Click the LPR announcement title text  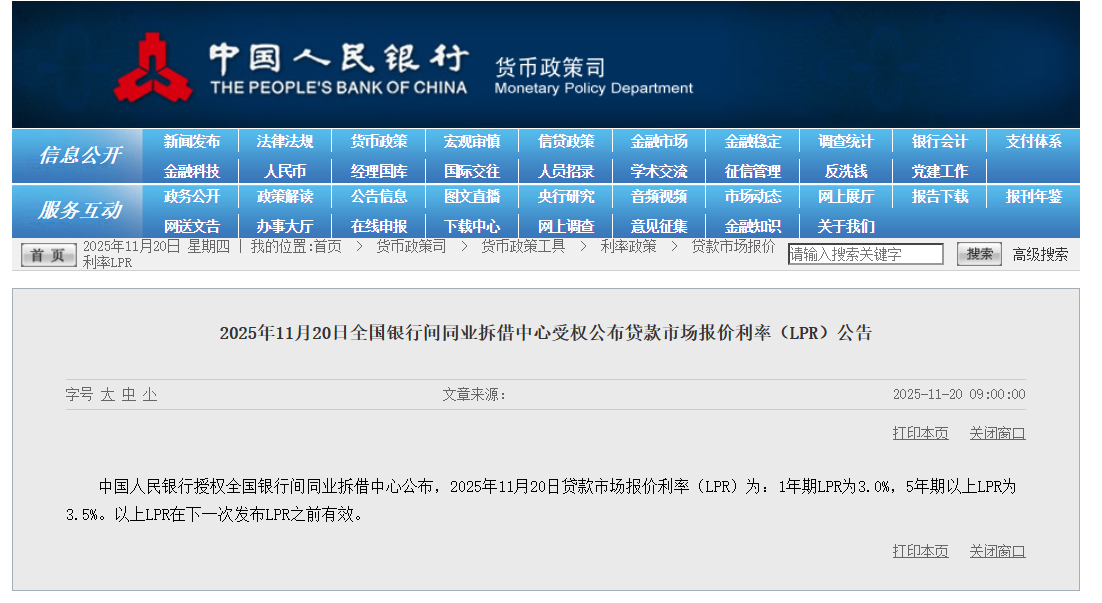[x=545, y=332]
